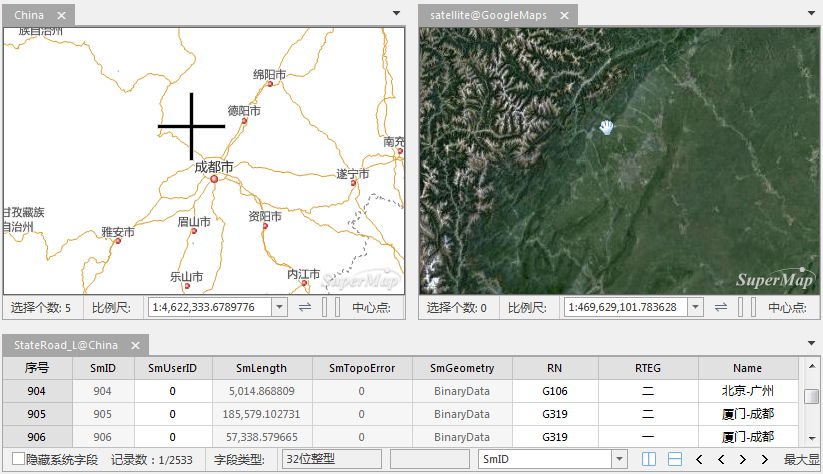823x474 pixels.
Task: Click the vertical split layout icon in table bar
Action: (x=648, y=459)
